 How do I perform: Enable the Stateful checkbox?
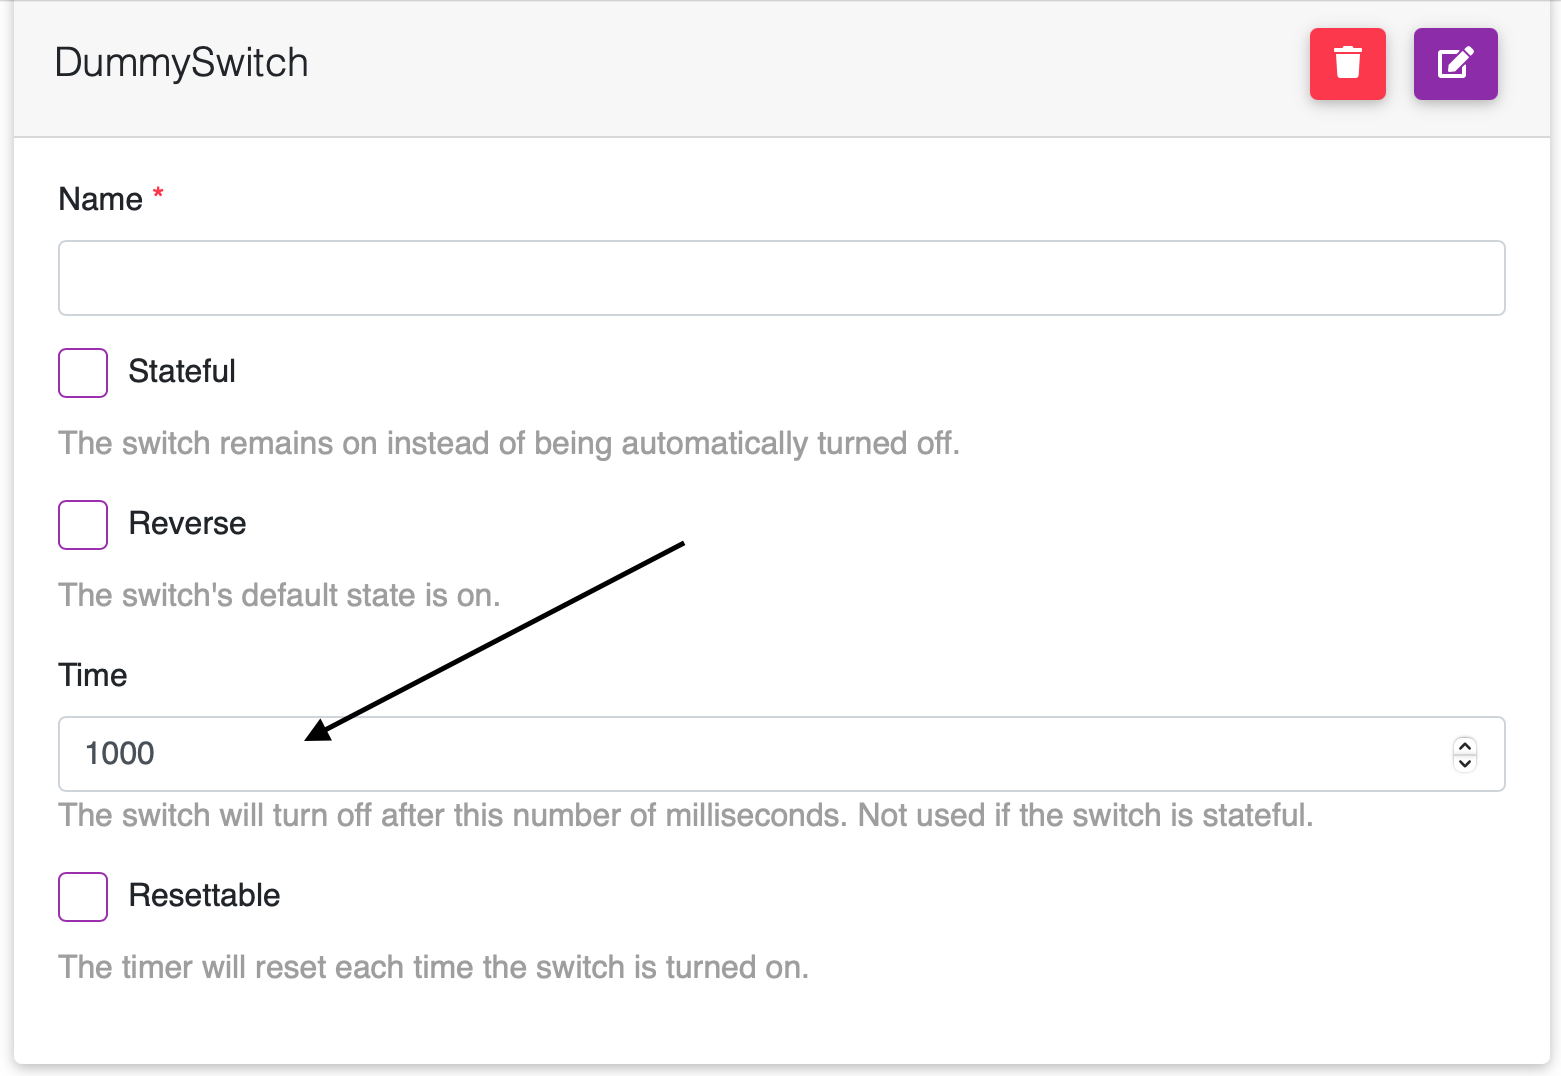[x=83, y=373]
